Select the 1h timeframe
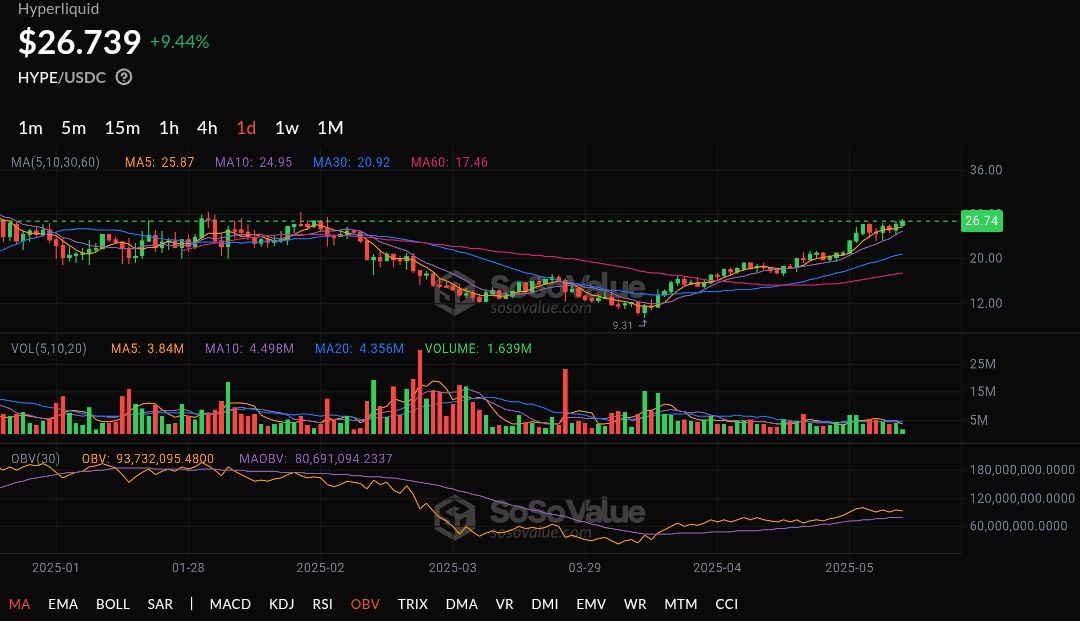 click(169, 128)
